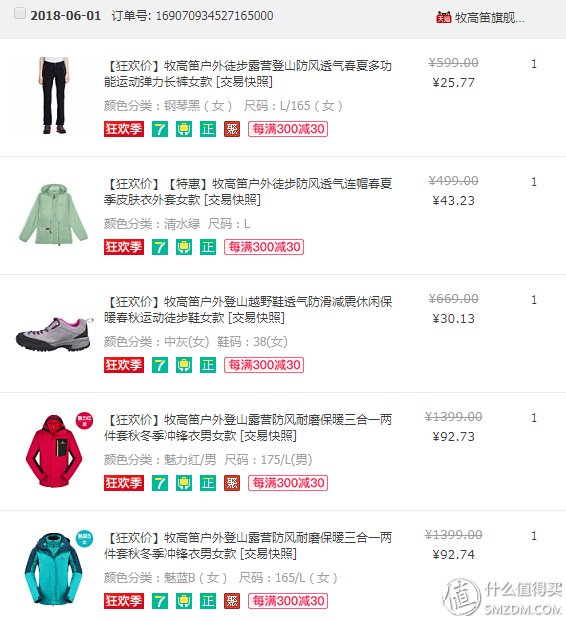This screenshot has height=621, width=566.
Task: Click 每满300减30 coupon tag on teal jacket item
Action: click(288, 601)
